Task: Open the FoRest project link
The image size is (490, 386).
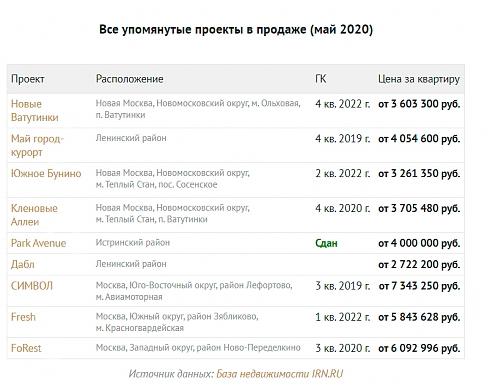Action: pos(26,348)
